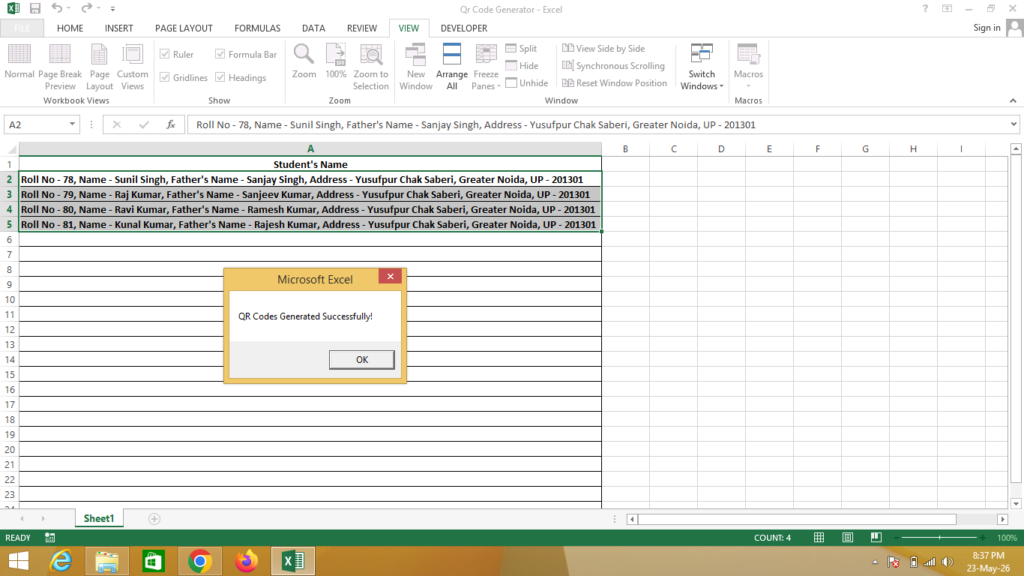The height and width of the screenshot is (576, 1024).
Task: Undo the last action
Action: (57, 8)
